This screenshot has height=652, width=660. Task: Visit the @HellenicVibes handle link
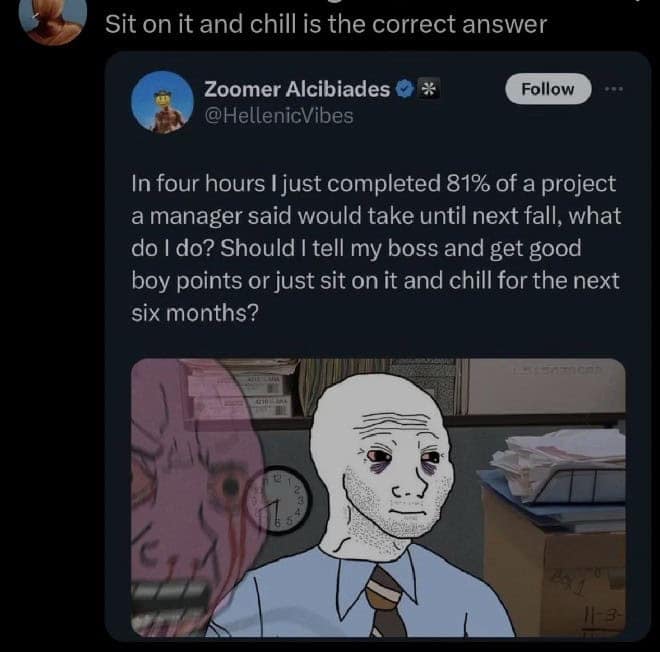coord(279,116)
